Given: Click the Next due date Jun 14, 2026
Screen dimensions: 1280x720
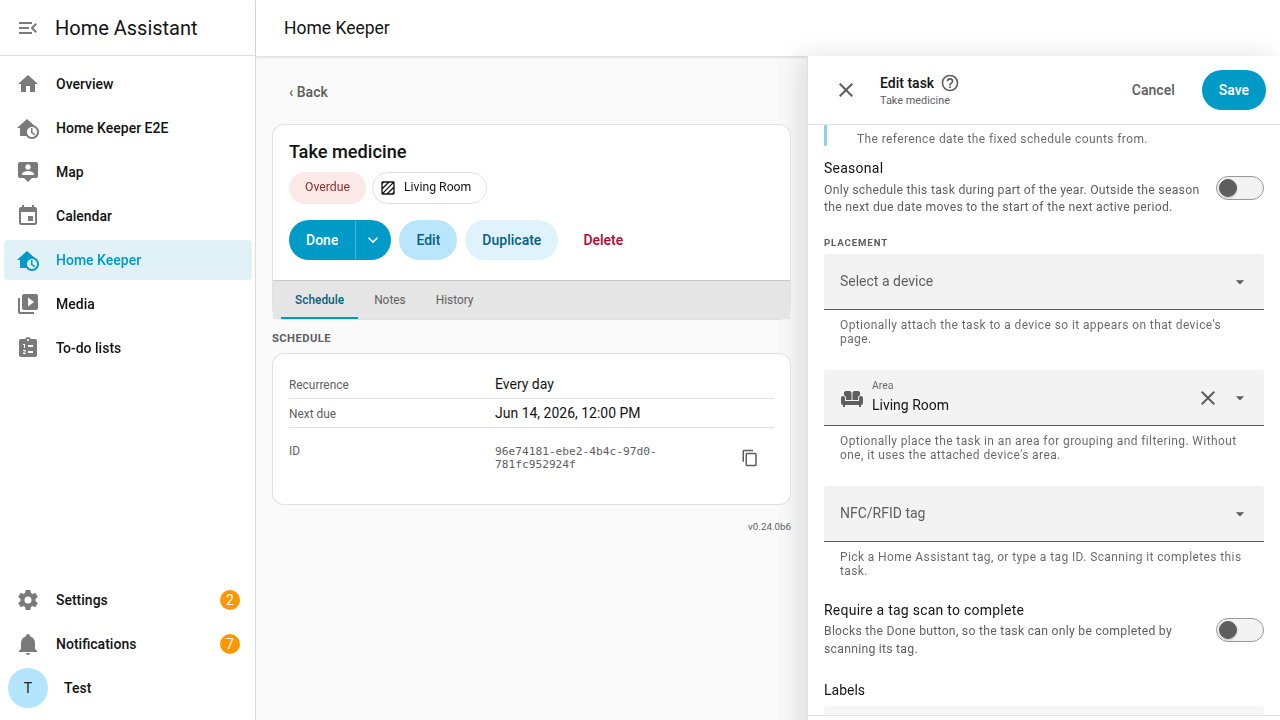Looking at the screenshot, I should tap(567, 413).
